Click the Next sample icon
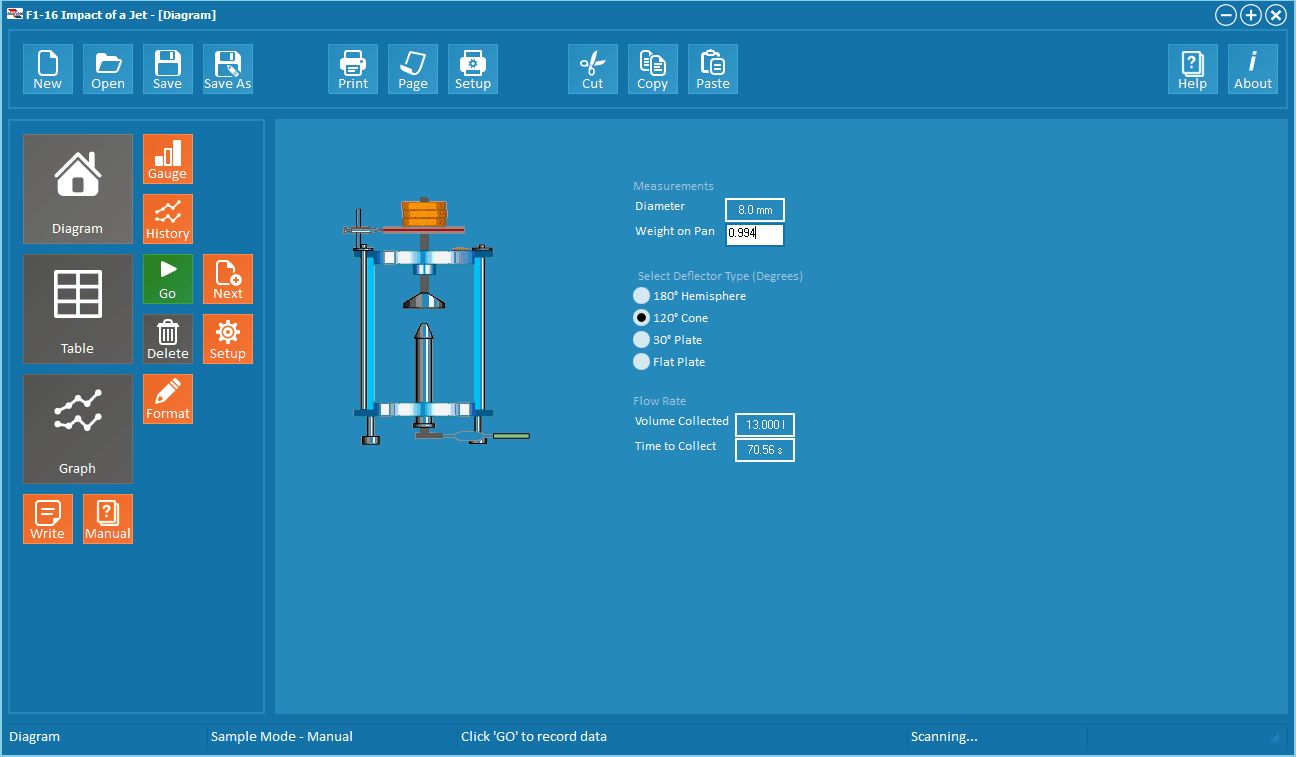This screenshot has height=757, width=1296. point(228,278)
